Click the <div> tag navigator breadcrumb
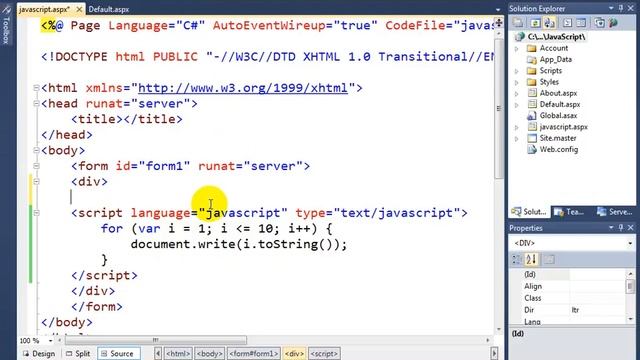Image resolution: width=640 pixels, height=360 pixels. [x=294, y=353]
